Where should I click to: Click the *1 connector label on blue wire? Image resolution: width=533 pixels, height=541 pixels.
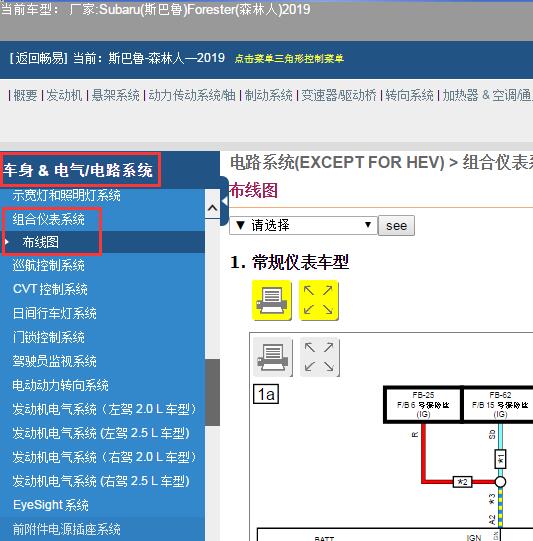501,459
